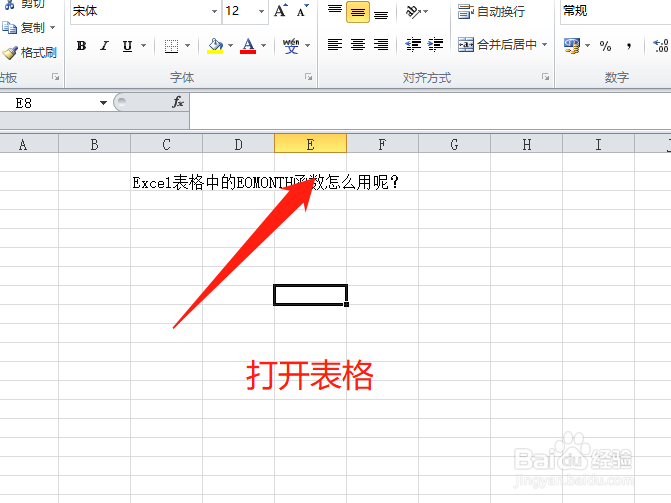
Task: Expand 合并后居中 dropdown arrow
Action: click(545, 45)
